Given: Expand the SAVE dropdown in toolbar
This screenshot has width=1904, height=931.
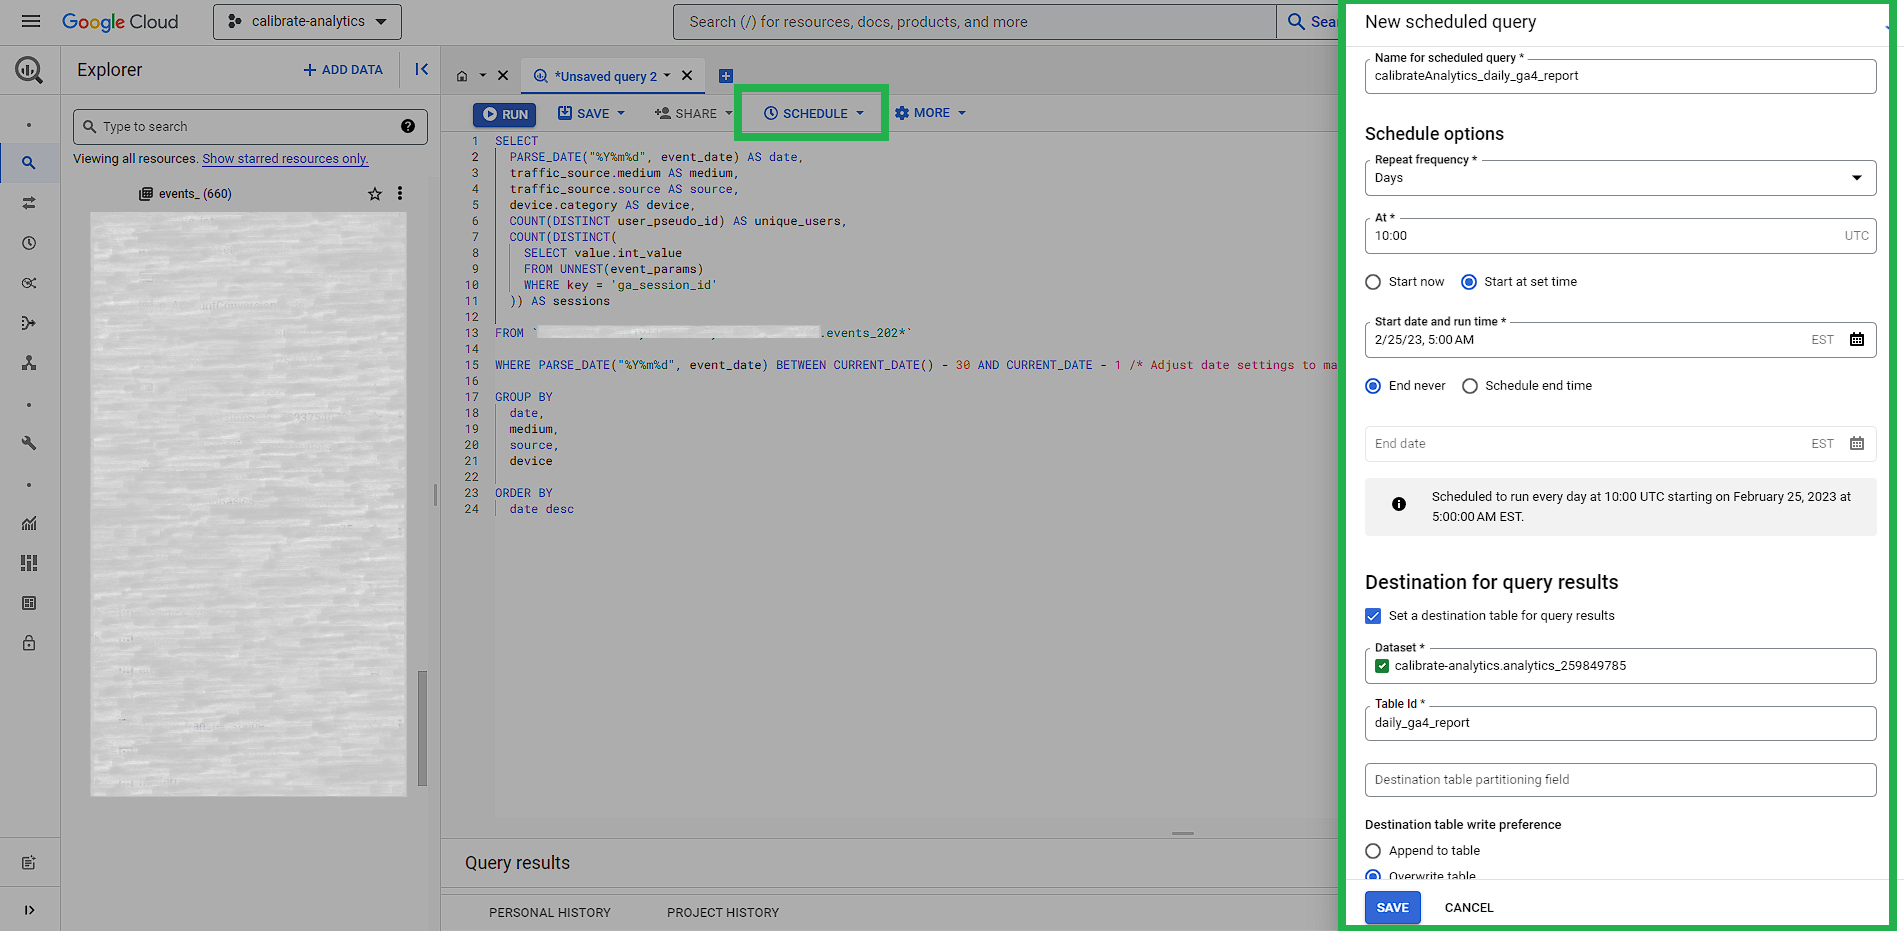Looking at the screenshot, I should (x=621, y=113).
